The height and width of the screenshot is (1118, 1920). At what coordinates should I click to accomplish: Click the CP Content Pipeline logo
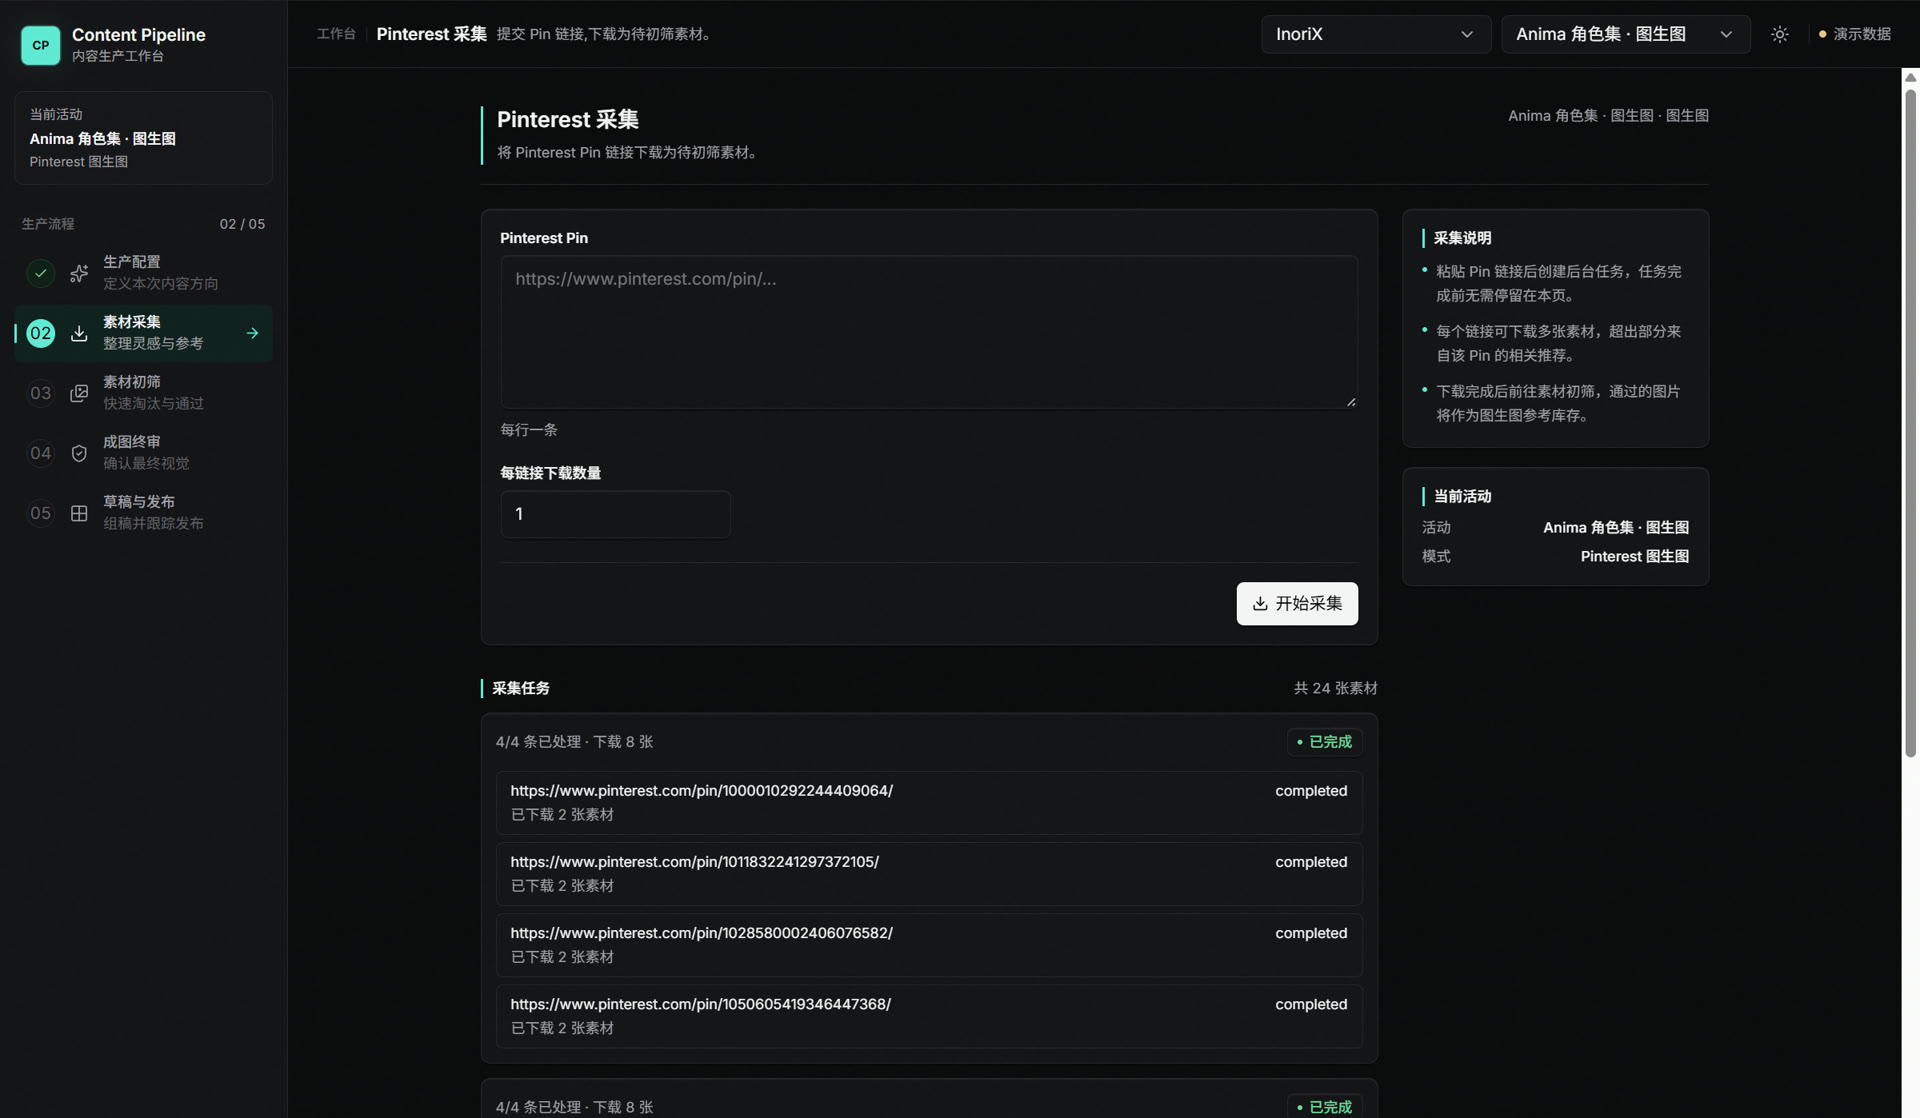(x=41, y=45)
